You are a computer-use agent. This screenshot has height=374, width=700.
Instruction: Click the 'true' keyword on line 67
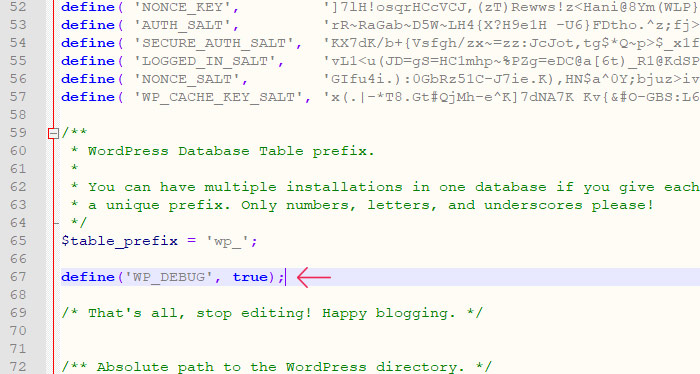point(250,277)
